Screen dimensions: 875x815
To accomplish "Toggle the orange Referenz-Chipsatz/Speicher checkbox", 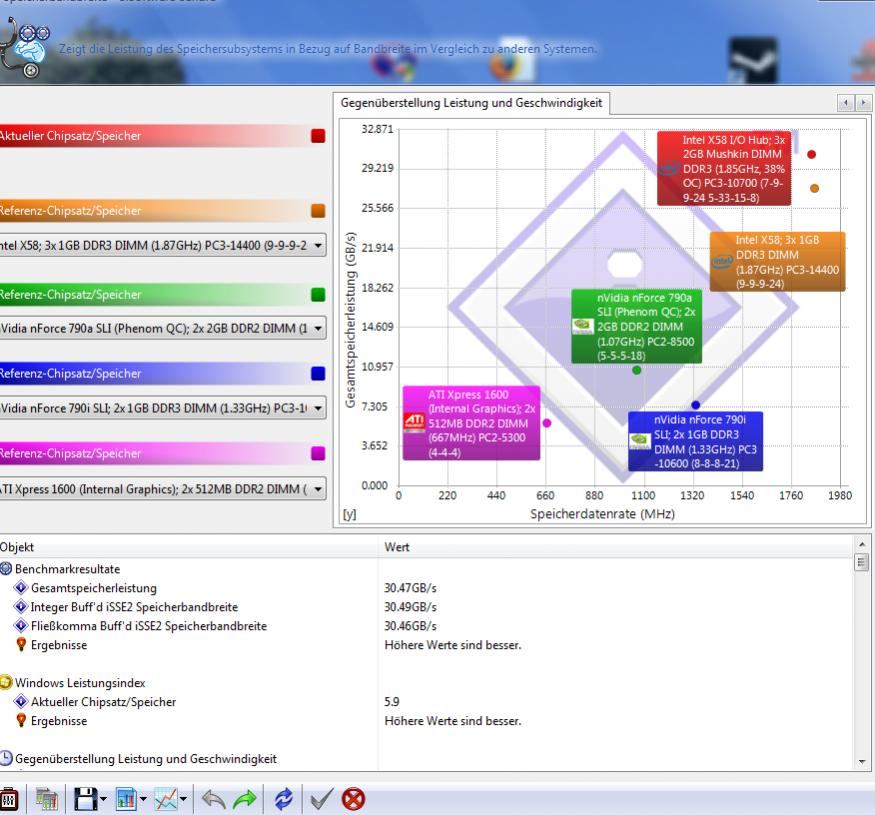I will point(318,210).
